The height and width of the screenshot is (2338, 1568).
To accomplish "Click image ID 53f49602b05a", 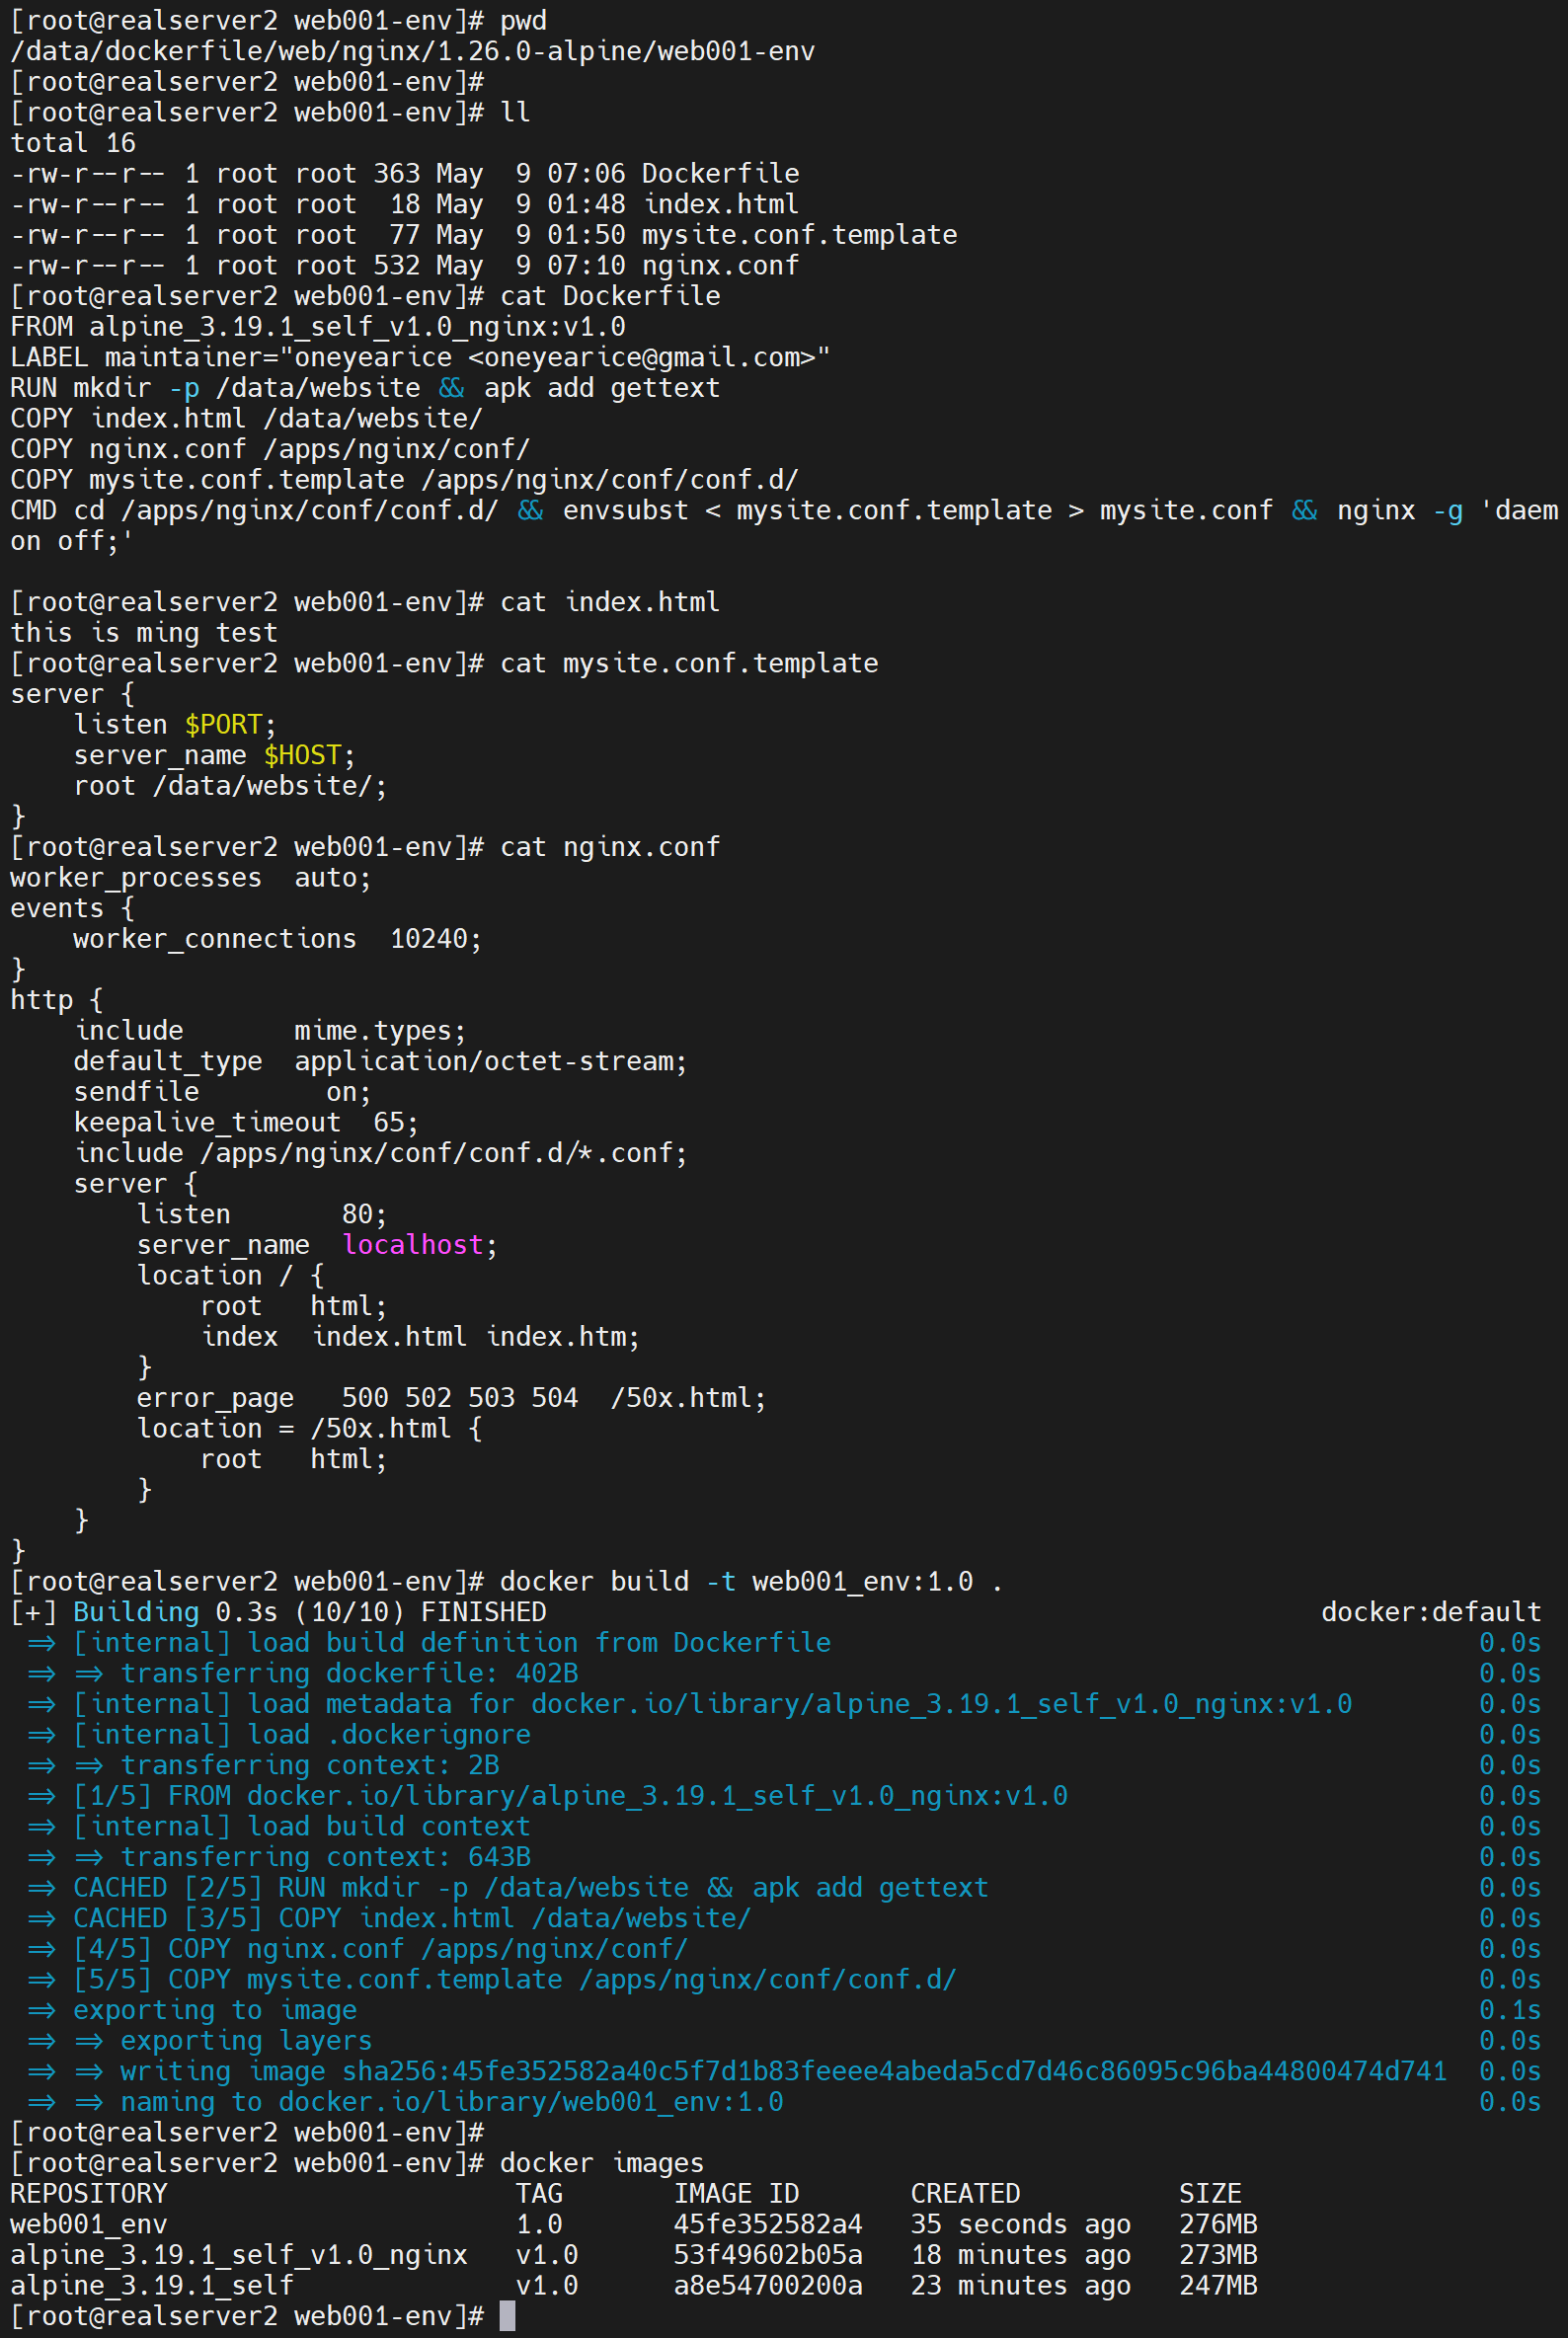I will pos(767,2255).
